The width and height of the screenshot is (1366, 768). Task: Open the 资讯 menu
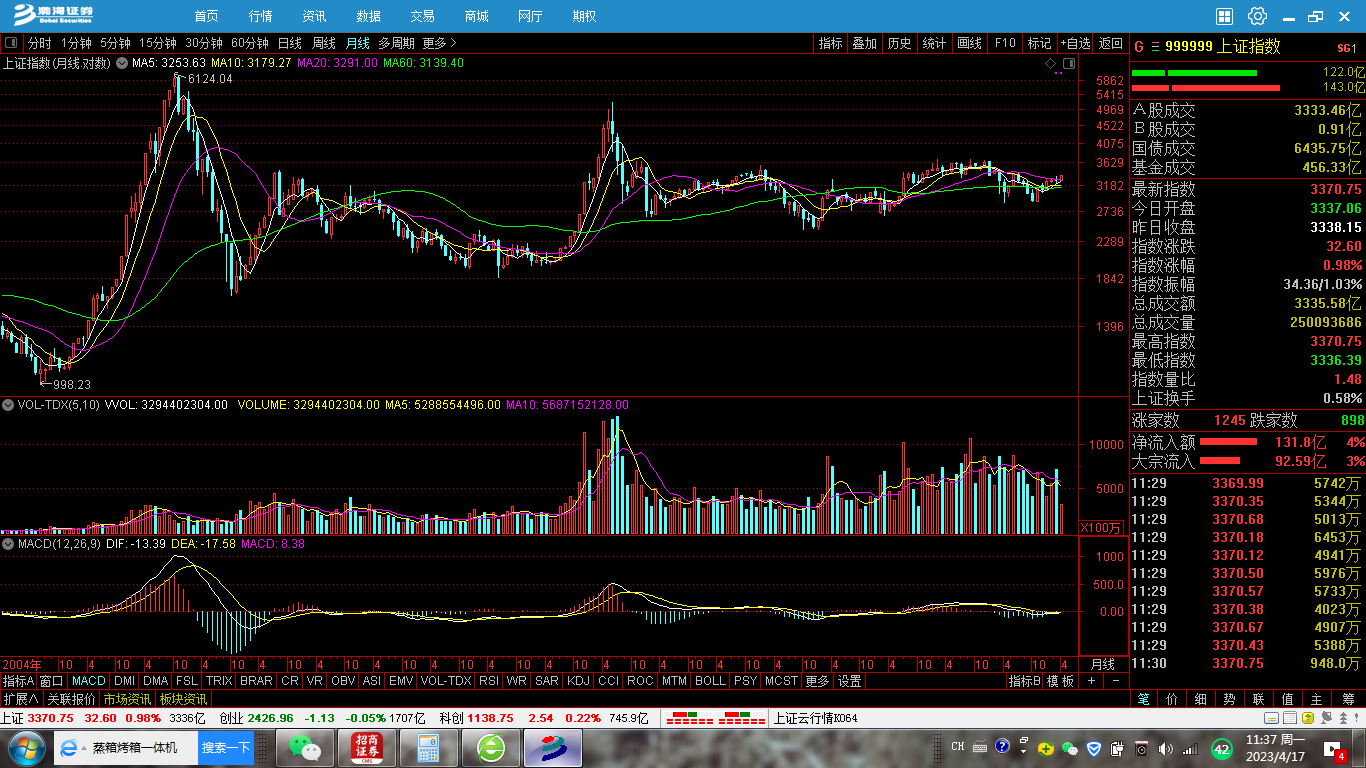[315, 16]
